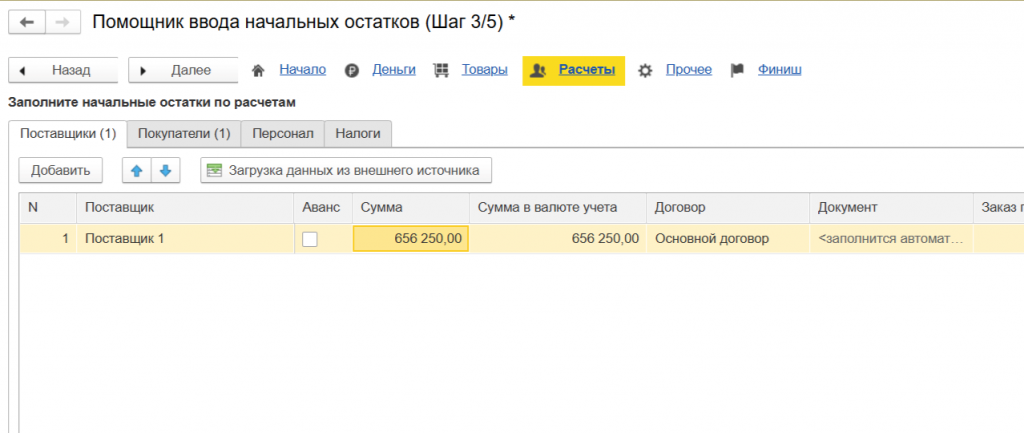Click Загрузка данных из внешнего источника
1024x433 pixels.
(x=346, y=171)
